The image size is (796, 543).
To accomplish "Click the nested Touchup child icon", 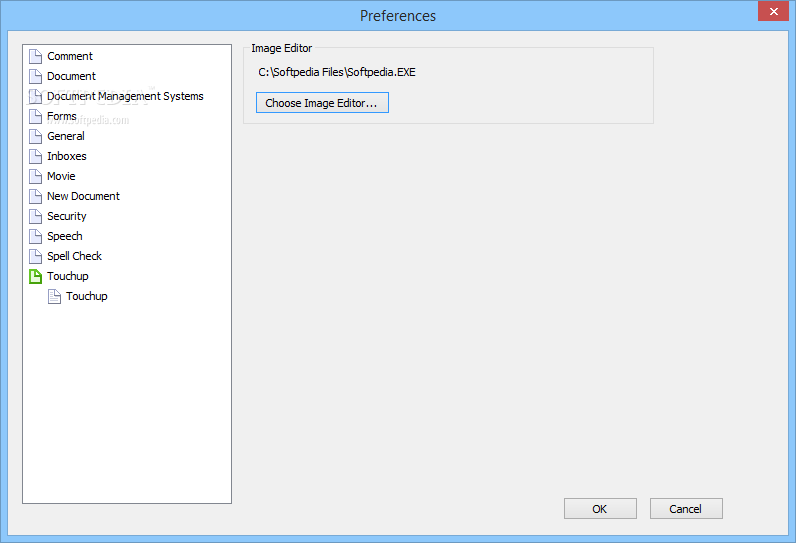I will coord(55,296).
